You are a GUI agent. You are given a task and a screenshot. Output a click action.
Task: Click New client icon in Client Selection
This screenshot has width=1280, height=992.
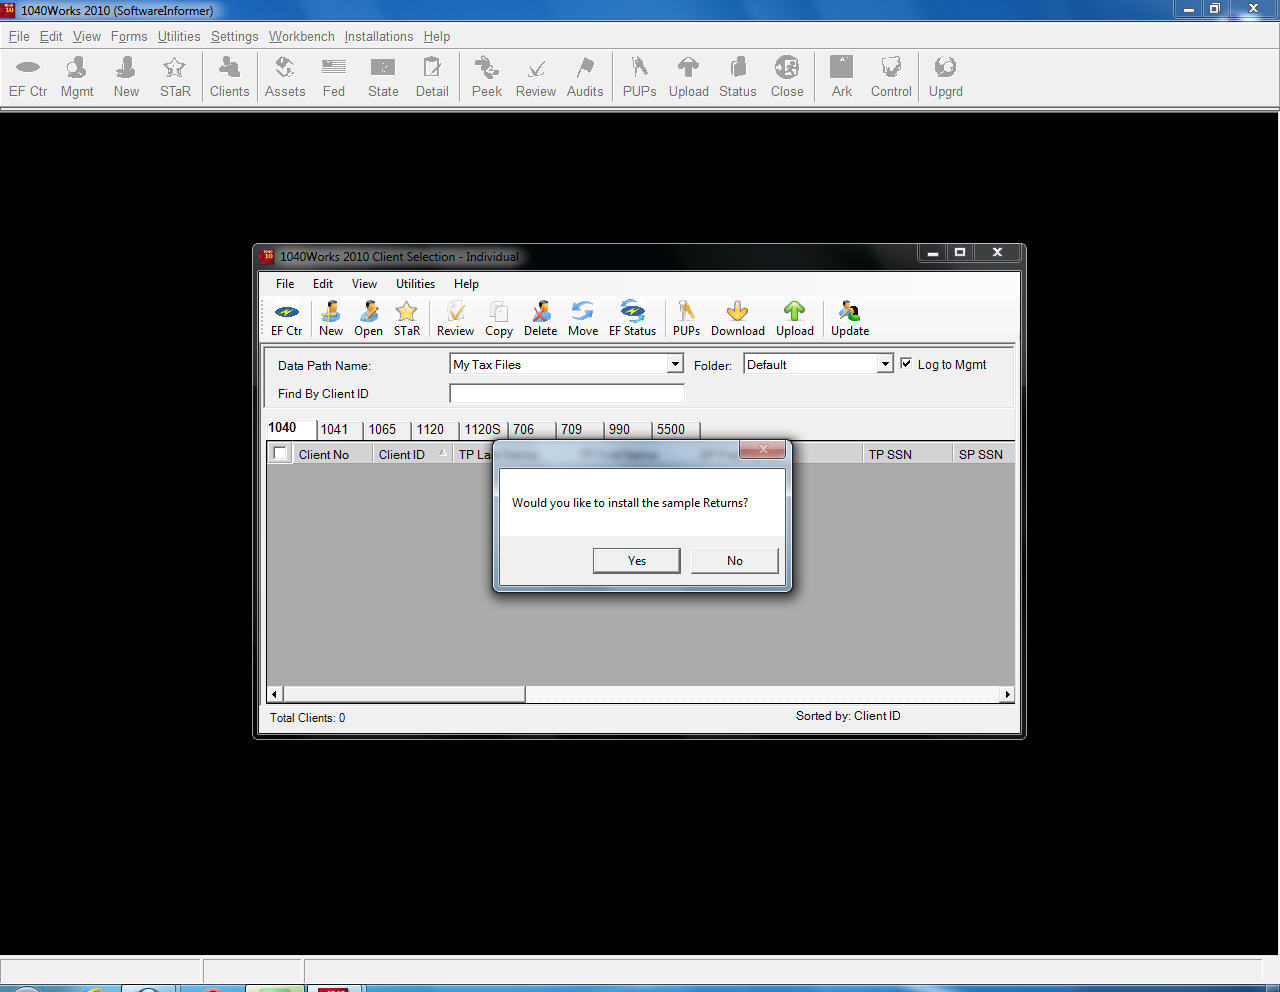pyautogui.click(x=330, y=319)
